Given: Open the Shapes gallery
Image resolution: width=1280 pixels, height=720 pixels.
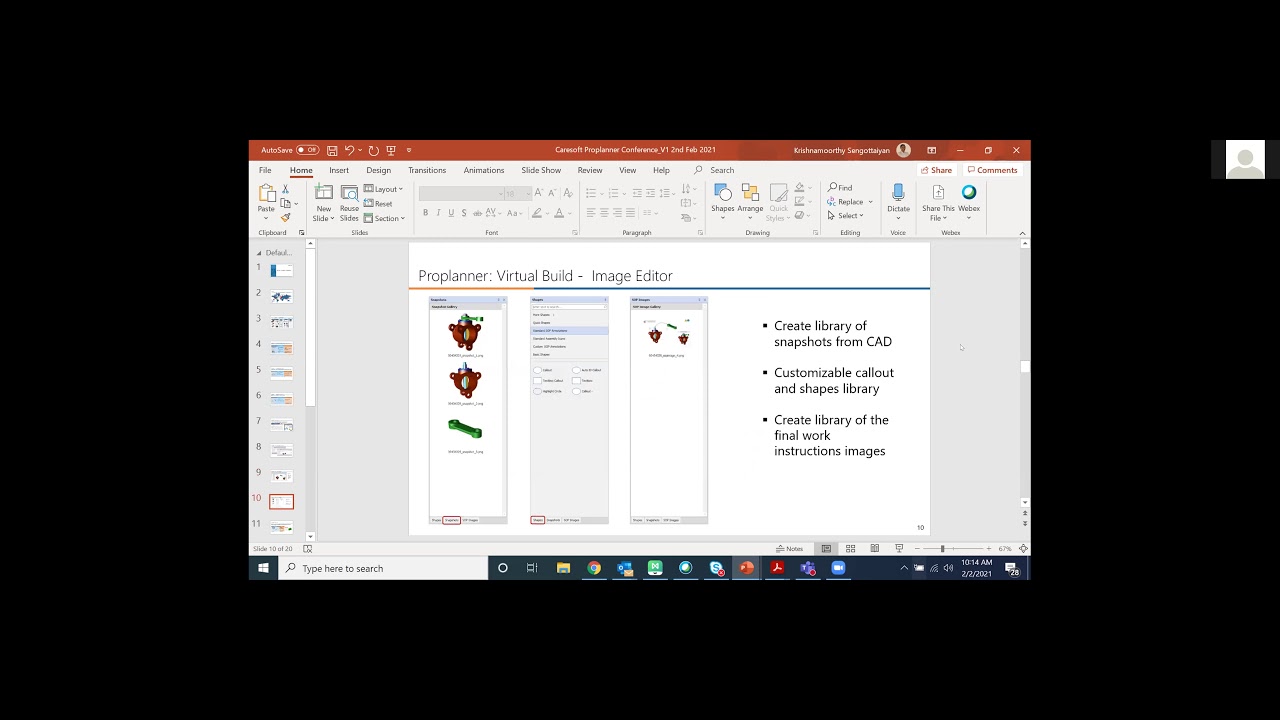Looking at the screenshot, I should [x=722, y=199].
